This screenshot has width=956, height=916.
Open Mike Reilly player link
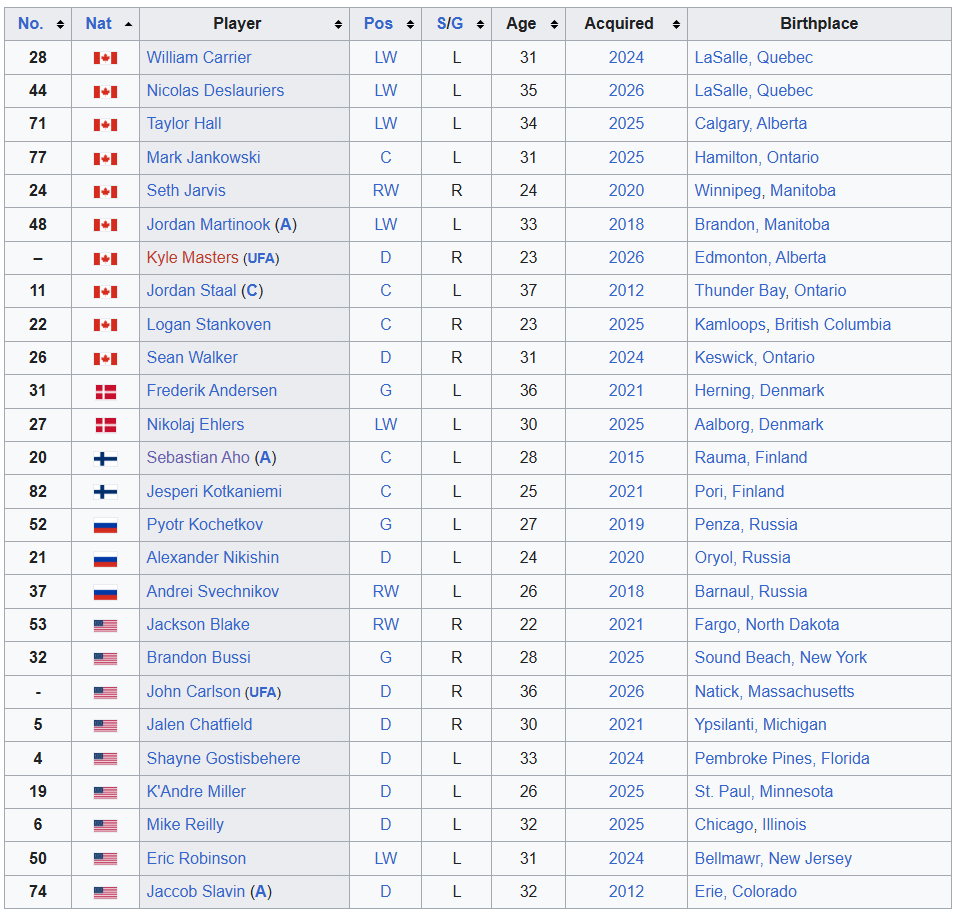(x=185, y=825)
